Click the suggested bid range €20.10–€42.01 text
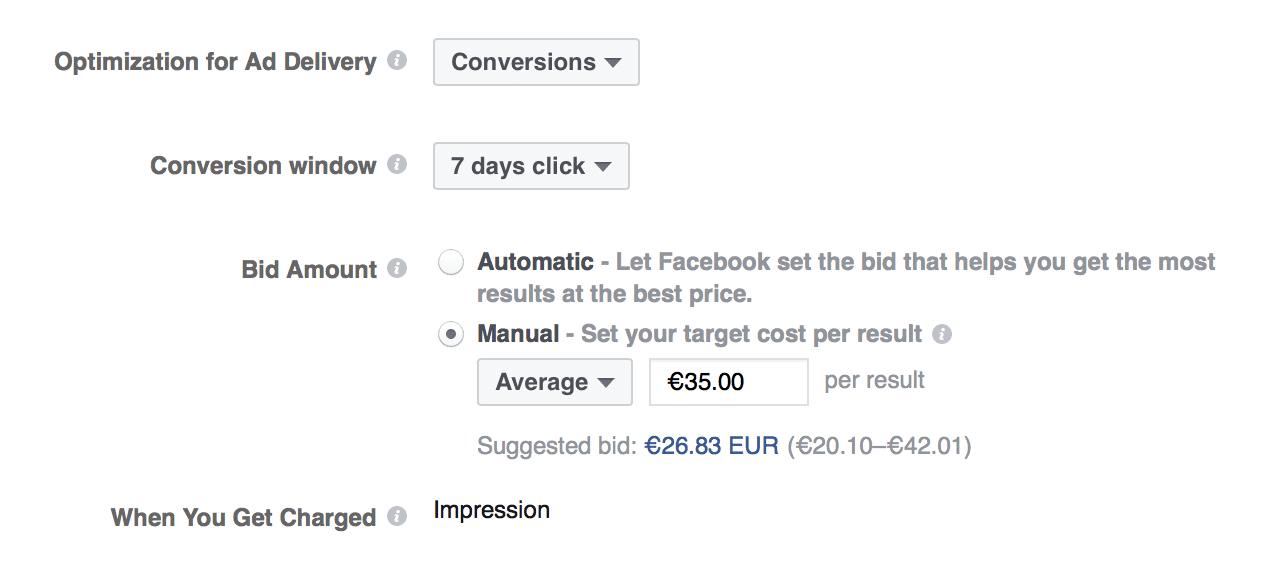This screenshot has width=1286, height=582. click(x=879, y=446)
